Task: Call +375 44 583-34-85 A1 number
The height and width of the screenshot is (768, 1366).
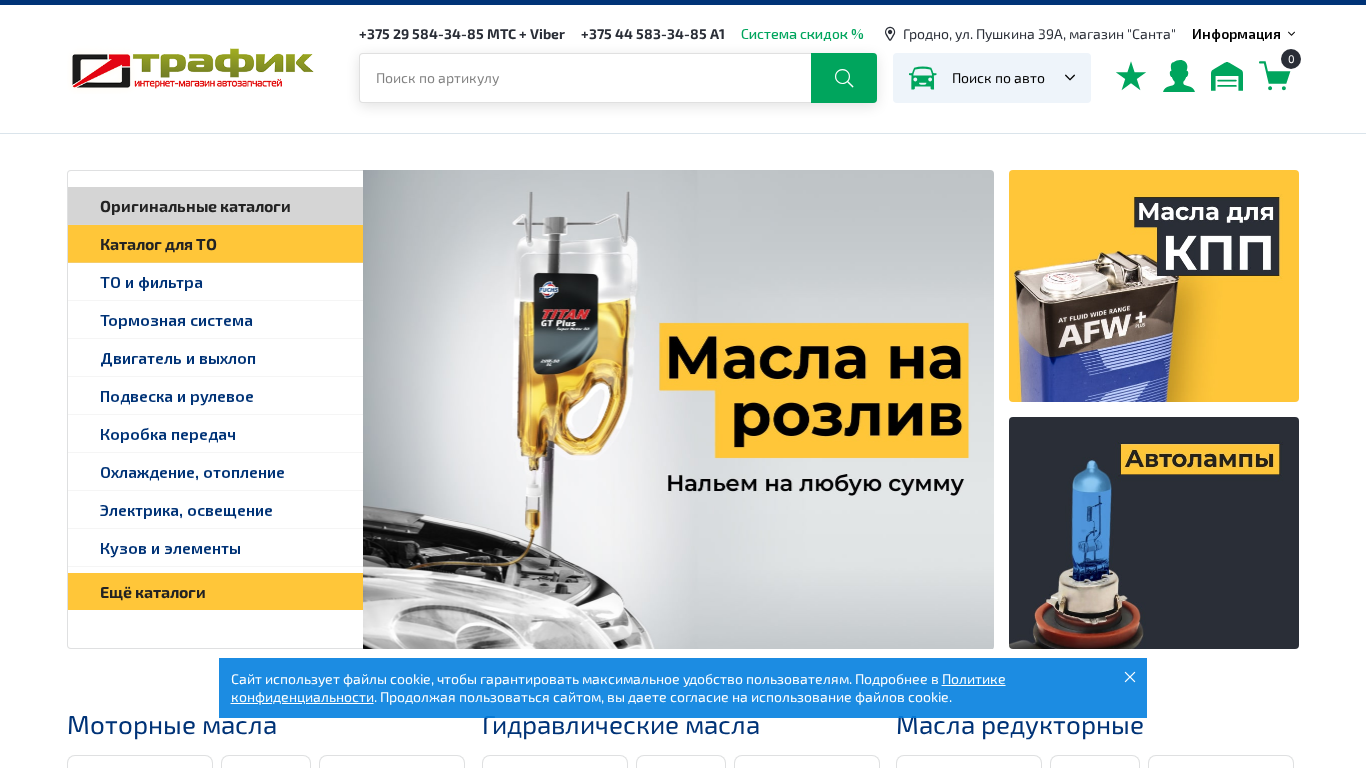Action: tap(653, 34)
